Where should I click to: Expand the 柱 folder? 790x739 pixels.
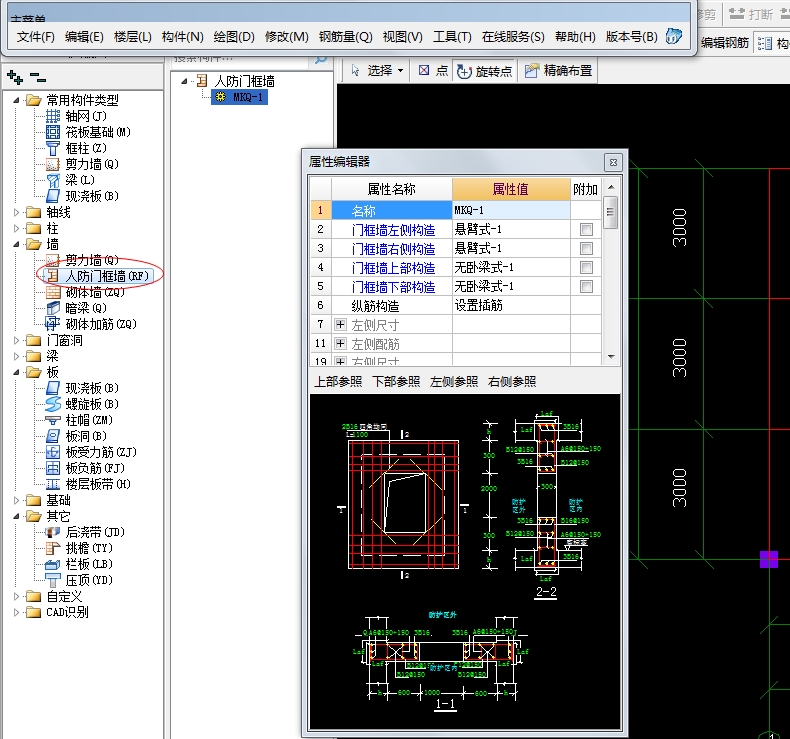click(x=16, y=228)
